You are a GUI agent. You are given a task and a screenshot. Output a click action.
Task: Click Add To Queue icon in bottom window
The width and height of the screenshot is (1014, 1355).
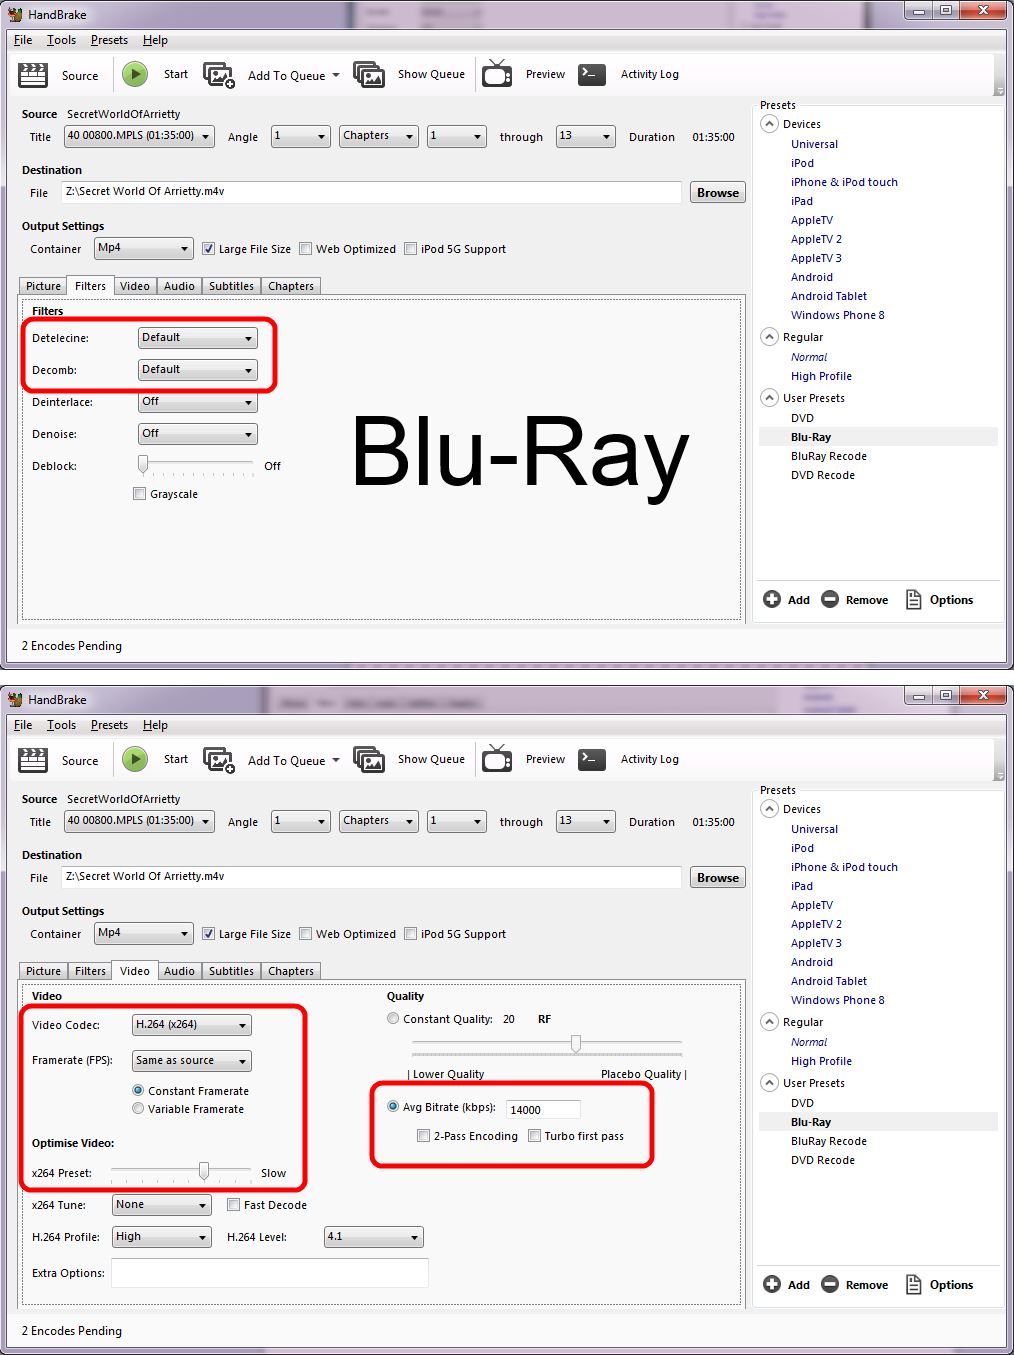pyautogui.click(x=219, y=760)
